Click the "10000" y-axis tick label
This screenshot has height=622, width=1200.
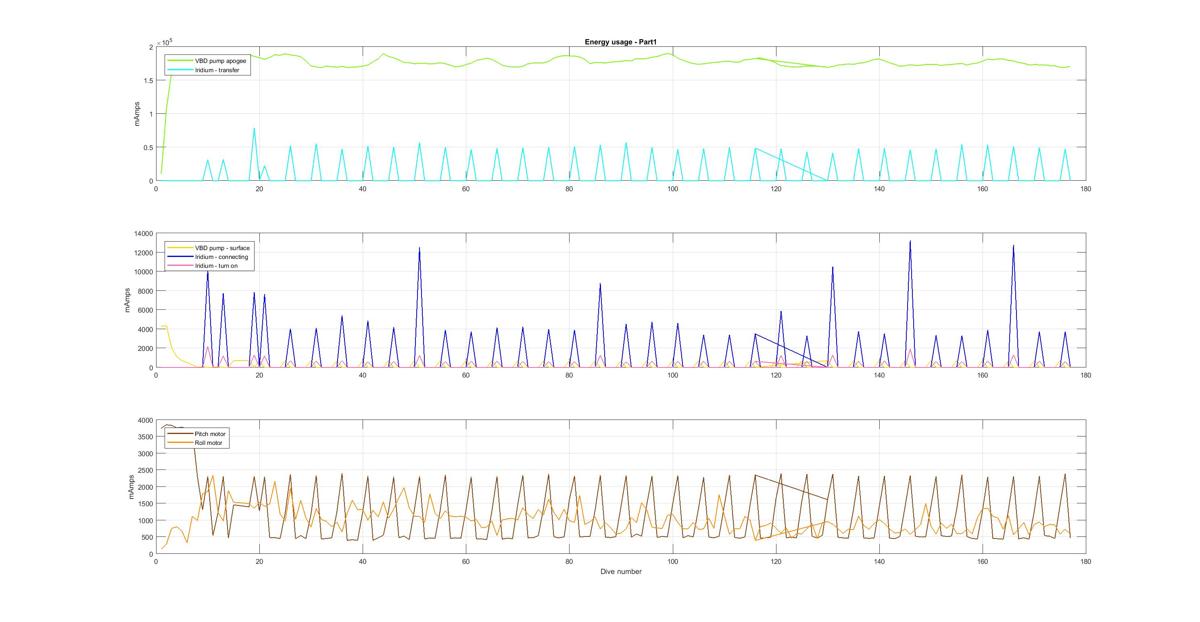(x=143, y=272)
